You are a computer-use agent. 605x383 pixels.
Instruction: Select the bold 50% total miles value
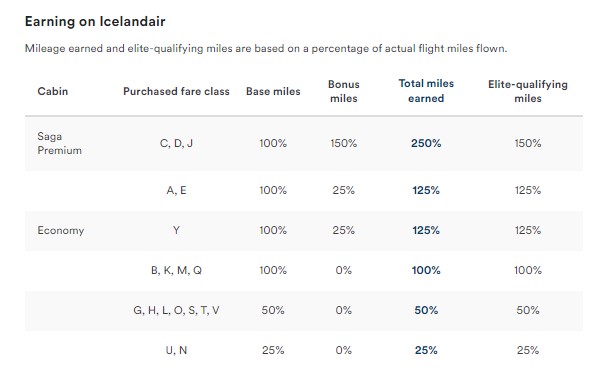(x=426, y=310)
